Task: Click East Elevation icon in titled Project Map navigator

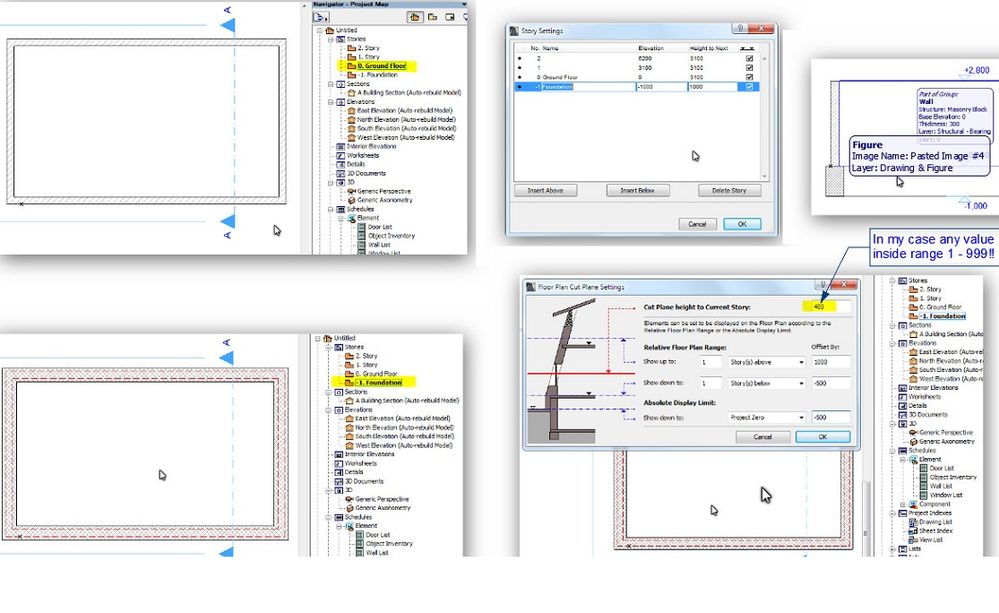Action: (x=351, y=110)
